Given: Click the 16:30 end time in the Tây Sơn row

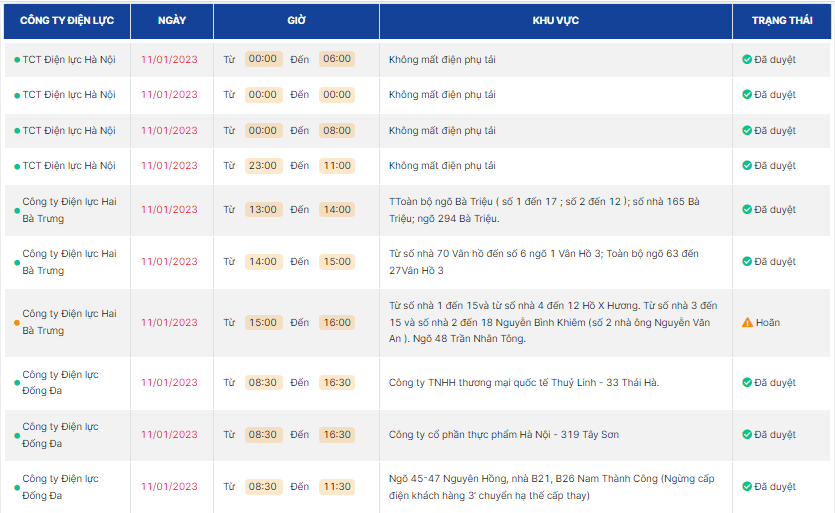Looking at the screenshot, I should (337, 435).
